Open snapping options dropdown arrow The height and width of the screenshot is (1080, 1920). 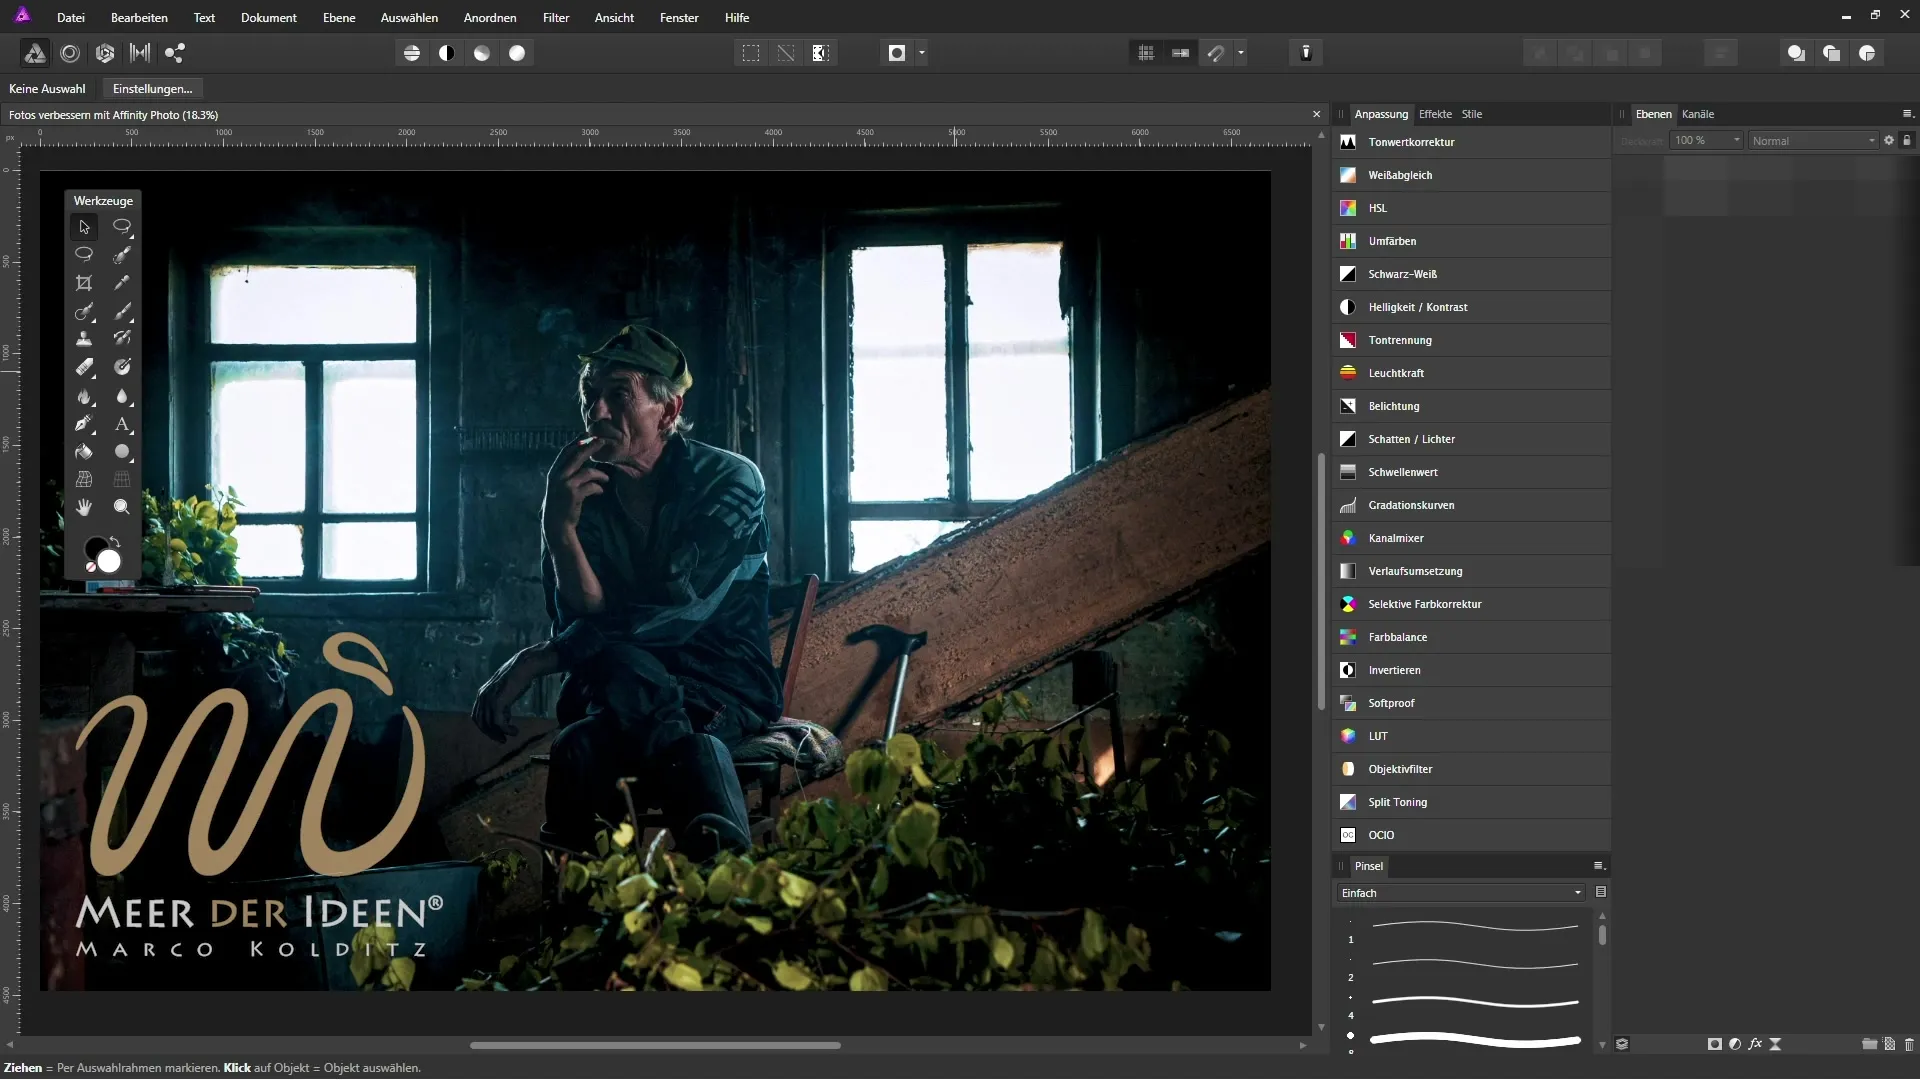click(1241, 53)
